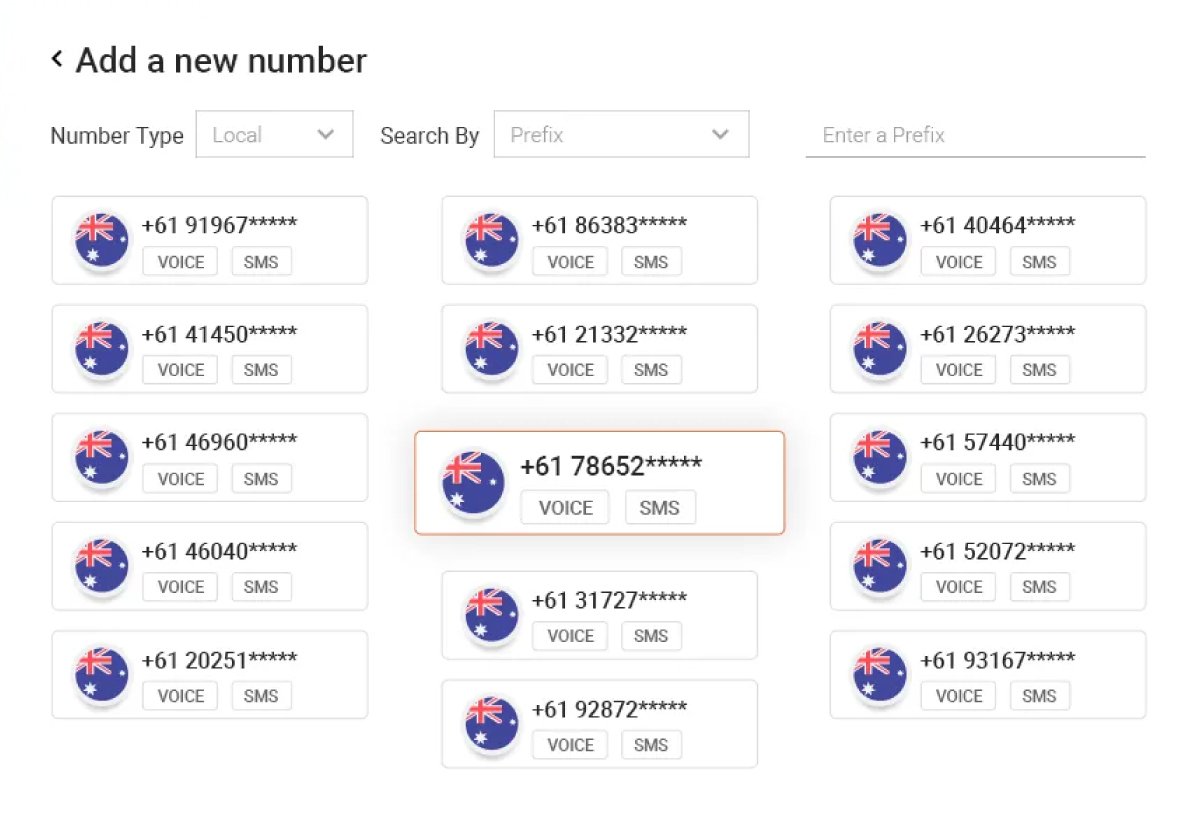Toggle SMS for +61 46960*****
This screenshot has height=816, width=1200.
pos(261,479)
